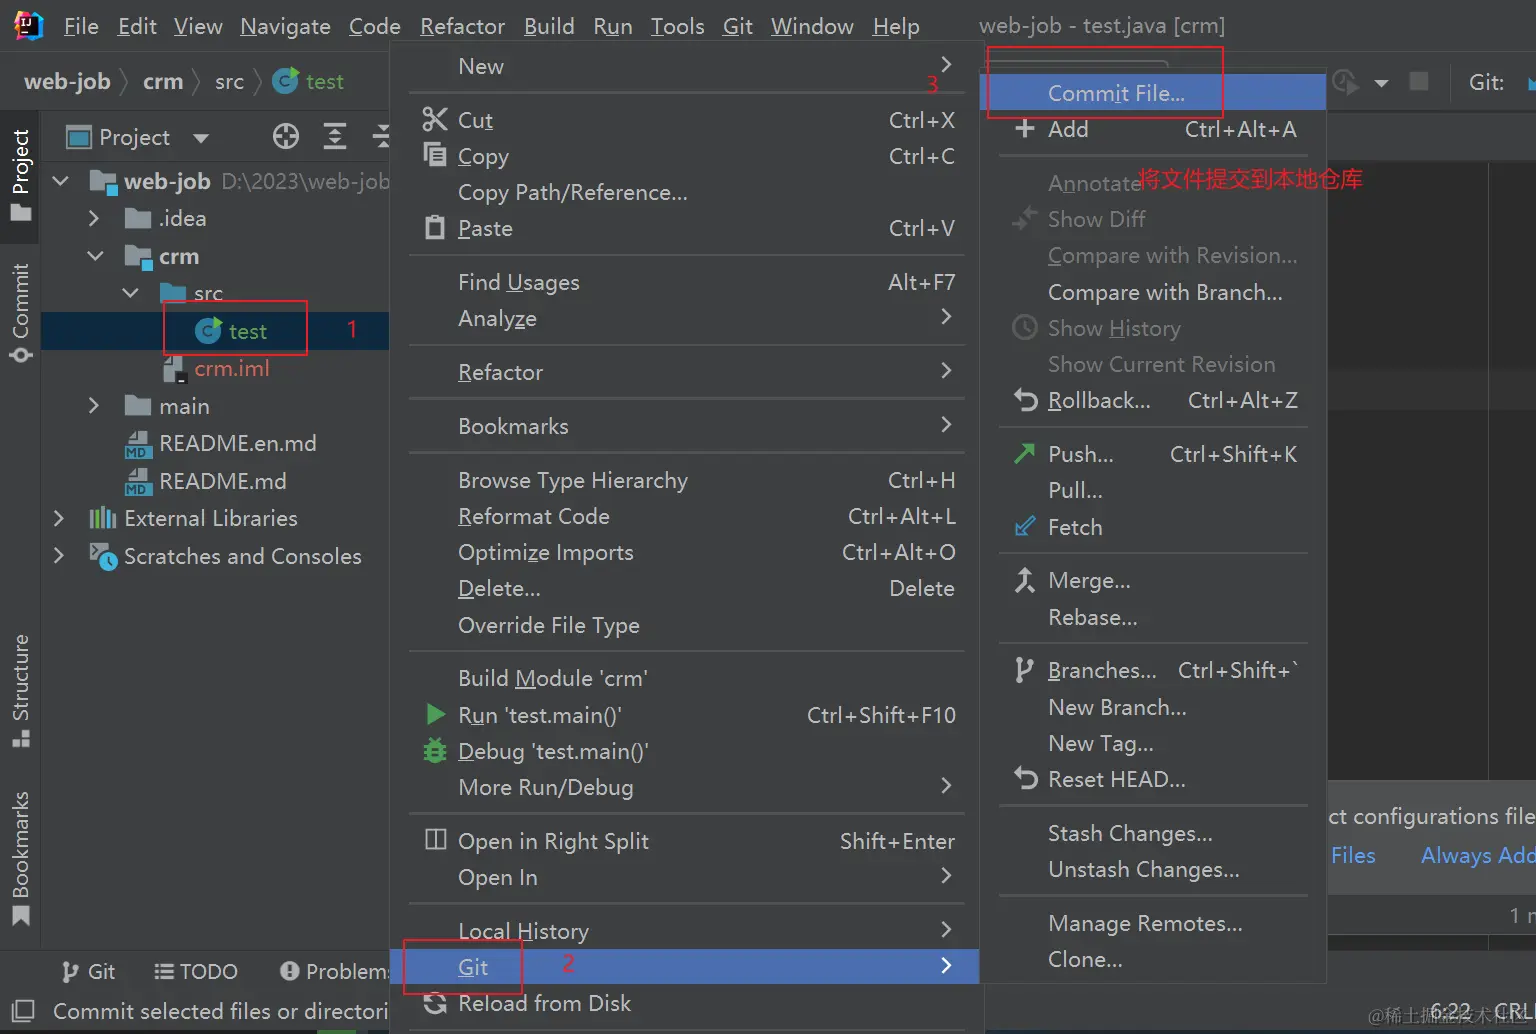Select Find Usages in context menu

(x=686, y=282)
